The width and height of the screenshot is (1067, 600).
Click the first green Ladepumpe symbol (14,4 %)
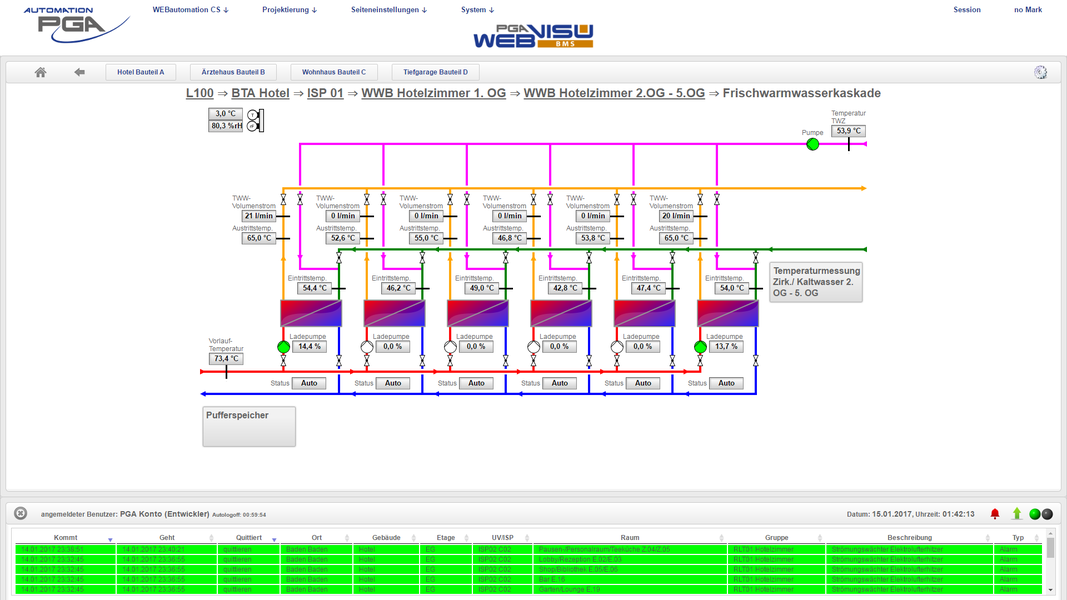284,347
